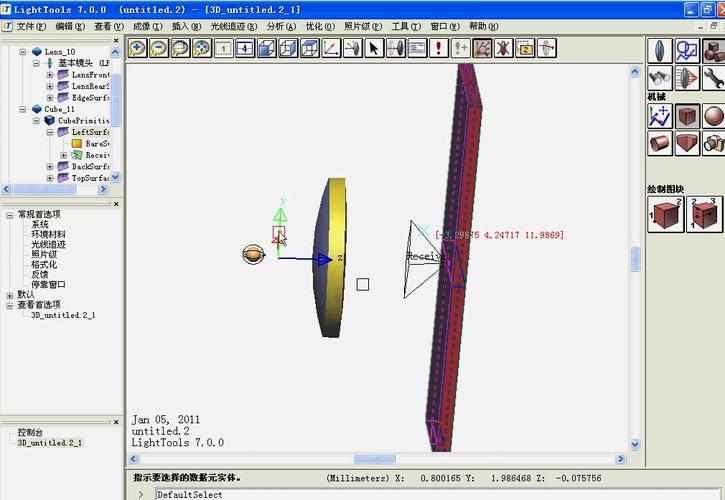
Task: Select the lens element palette icon
Action: (659, 50)
